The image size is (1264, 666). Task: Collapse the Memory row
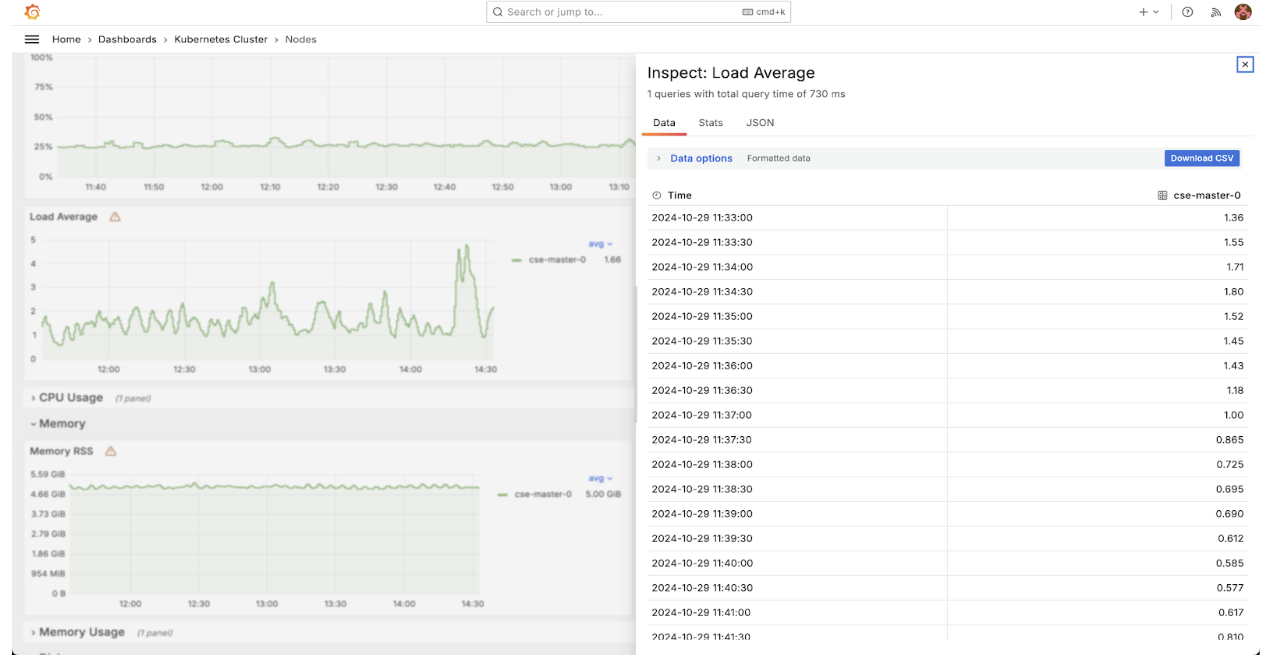pyautogui.click(x=61, y=424)
